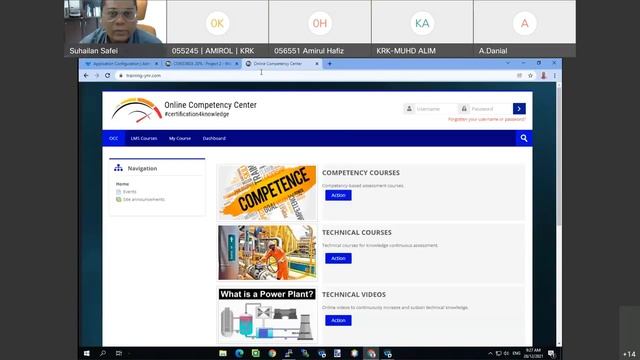
Task: Open a new browser tab
Action: 330,64
